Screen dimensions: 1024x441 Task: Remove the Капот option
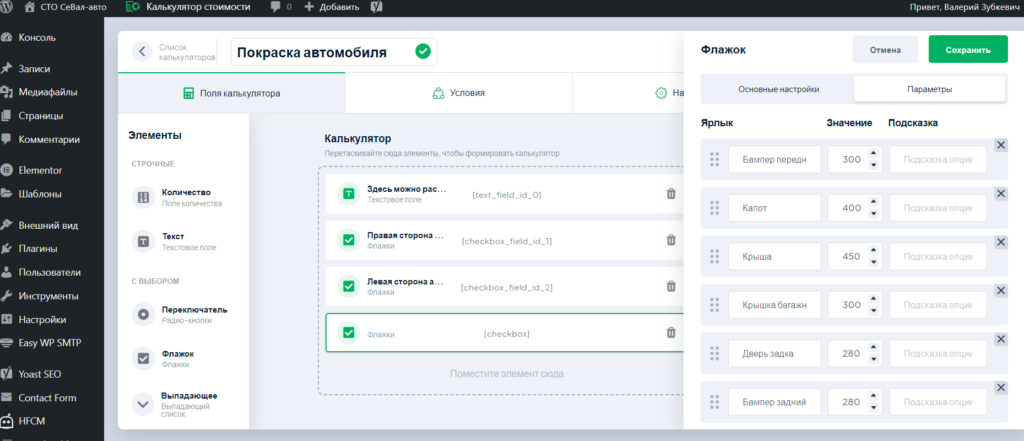1000,194
